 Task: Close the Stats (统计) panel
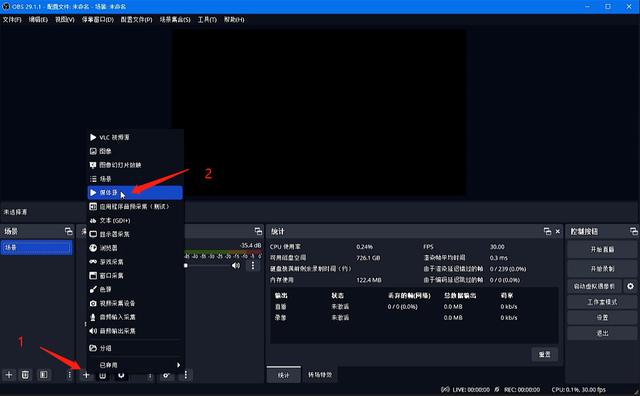558,231
